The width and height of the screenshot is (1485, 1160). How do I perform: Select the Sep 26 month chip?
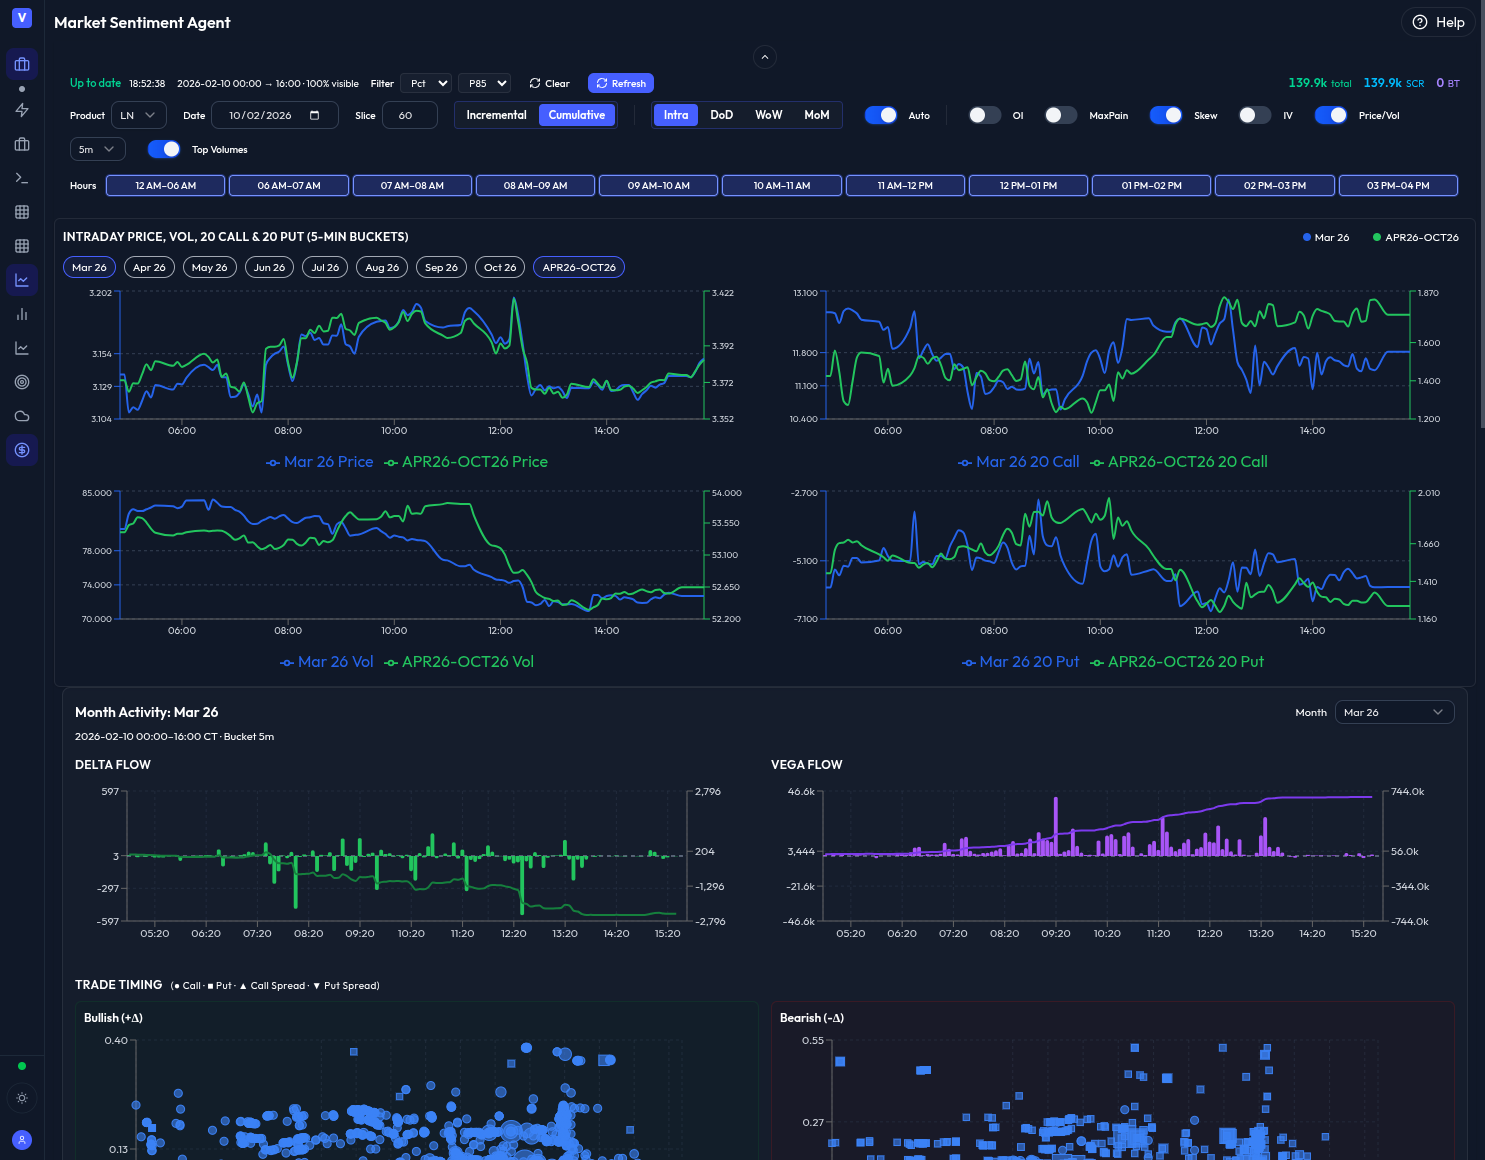click(x=441, y=267)
